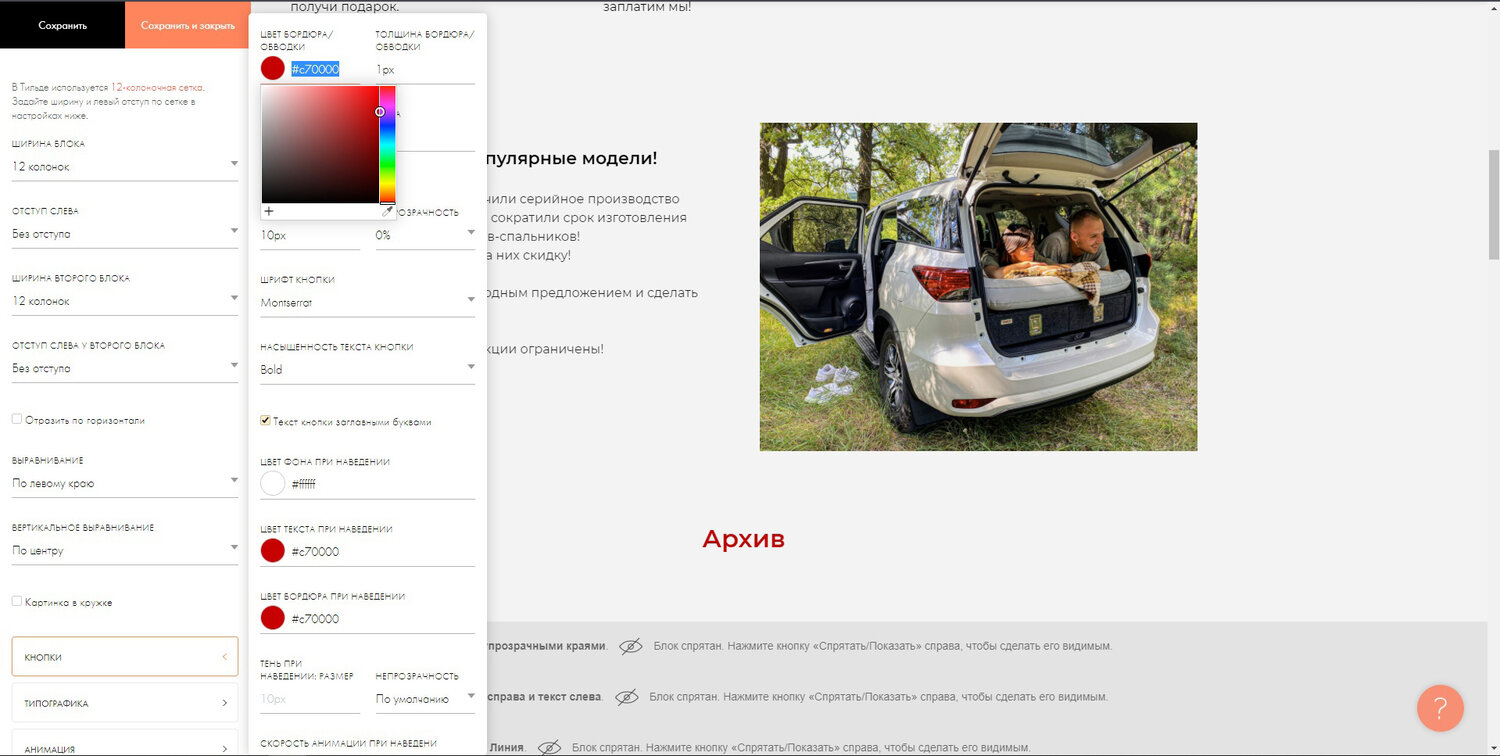Screen dimensions: 1500x756
Task: Open Насыщенность текста кнопки Bold dropdown
Action: coord(367,369)
